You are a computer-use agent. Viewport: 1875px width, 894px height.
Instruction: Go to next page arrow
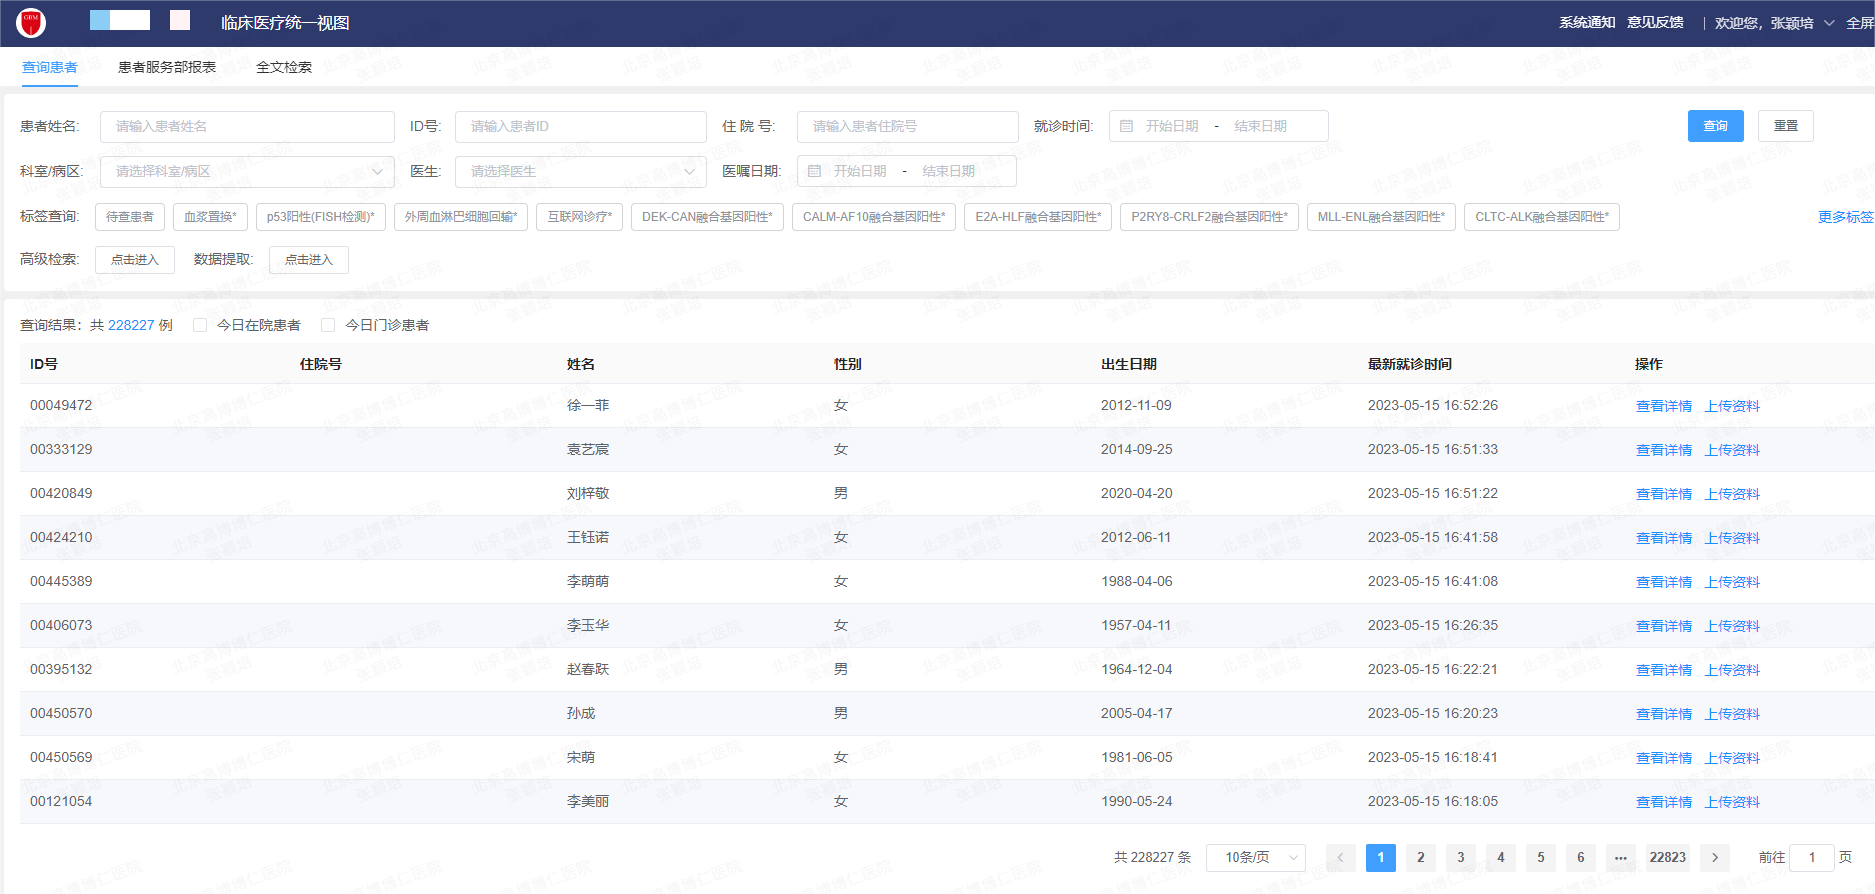1715,857
